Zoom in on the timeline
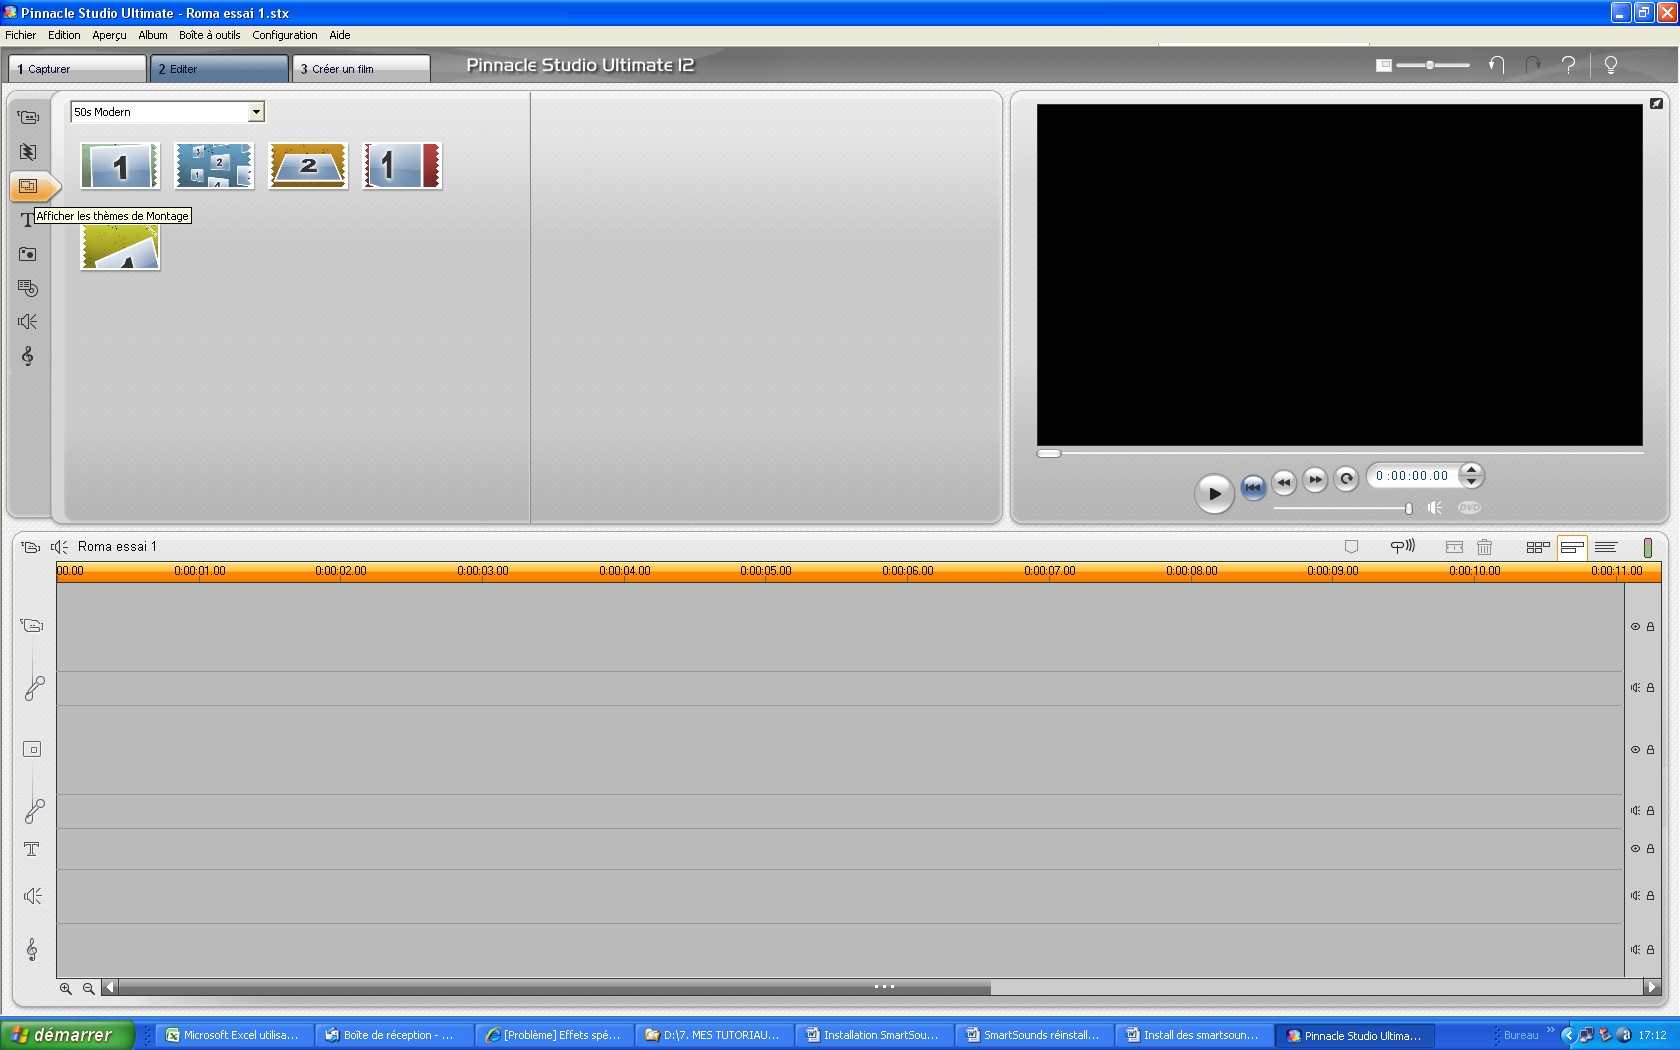1680x1050 pixels. click(66, 988)
